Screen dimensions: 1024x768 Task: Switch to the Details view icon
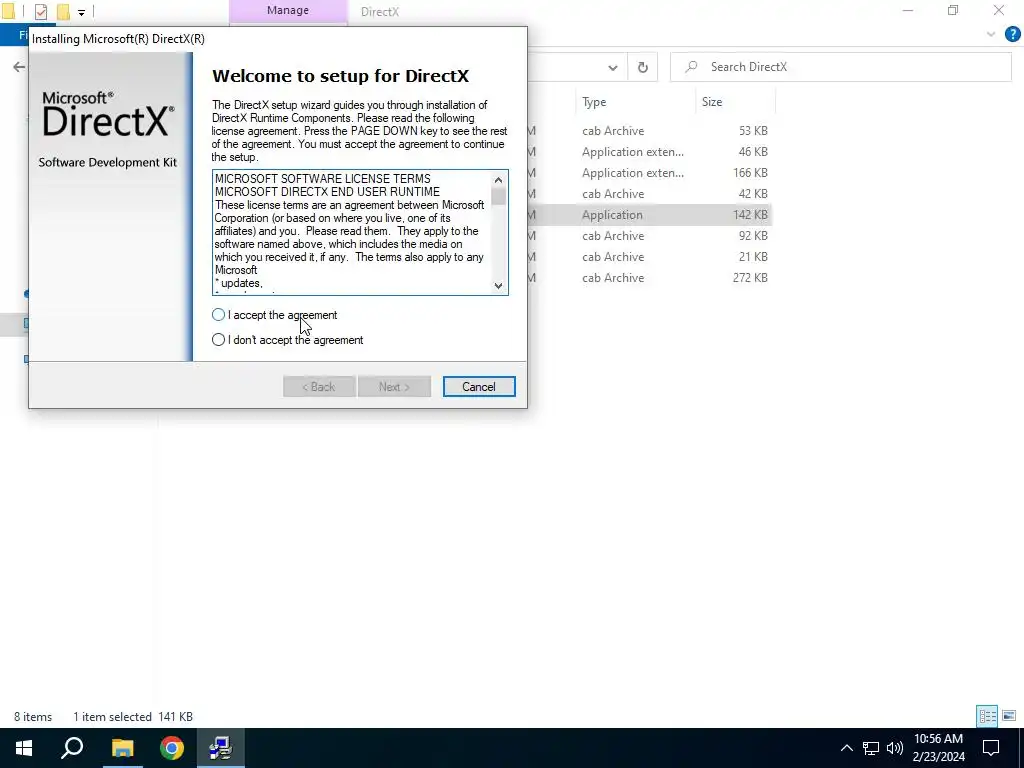coord(987,716)
